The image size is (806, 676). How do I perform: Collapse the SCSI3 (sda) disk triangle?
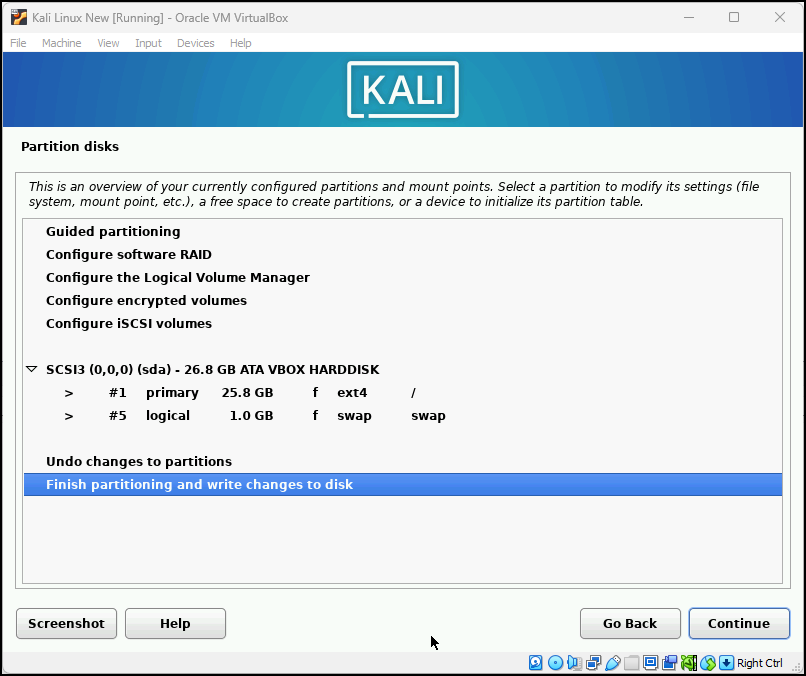32,369
